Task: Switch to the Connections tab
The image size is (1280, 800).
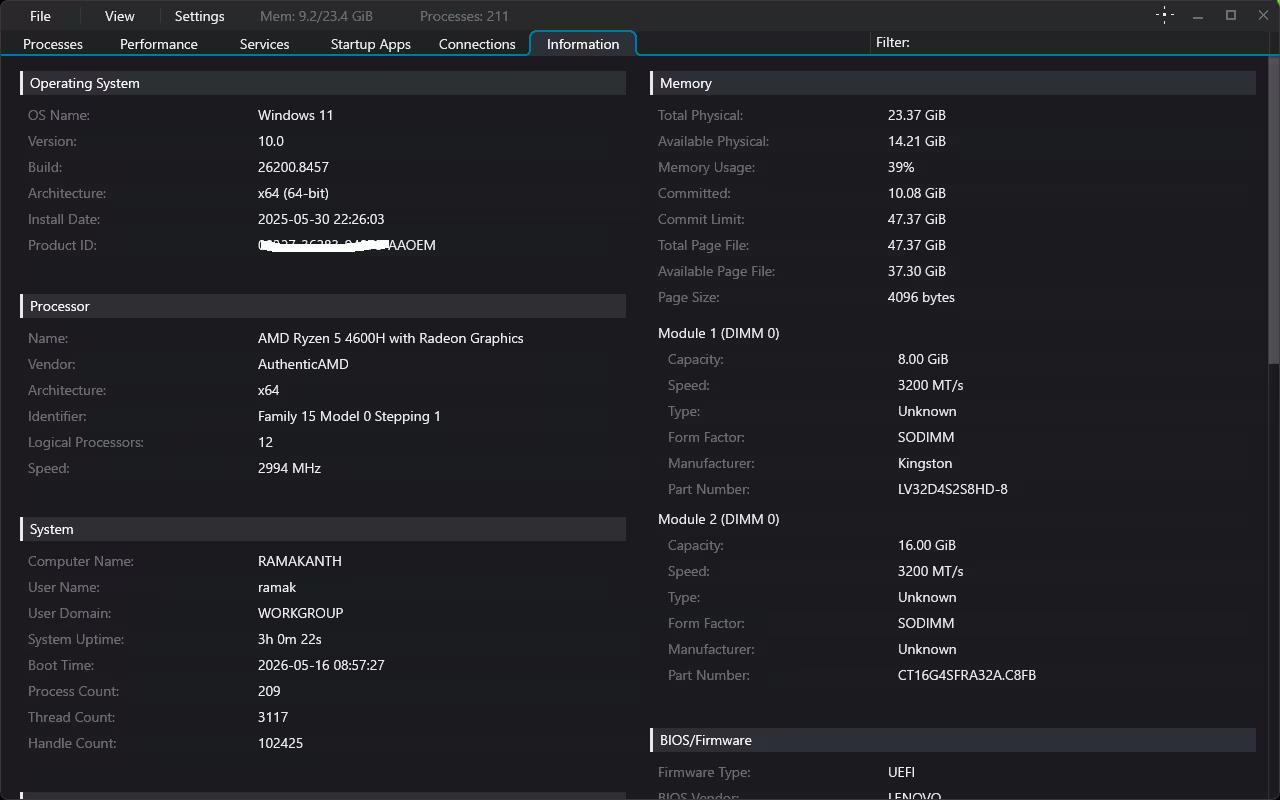Action: point(477,44)
